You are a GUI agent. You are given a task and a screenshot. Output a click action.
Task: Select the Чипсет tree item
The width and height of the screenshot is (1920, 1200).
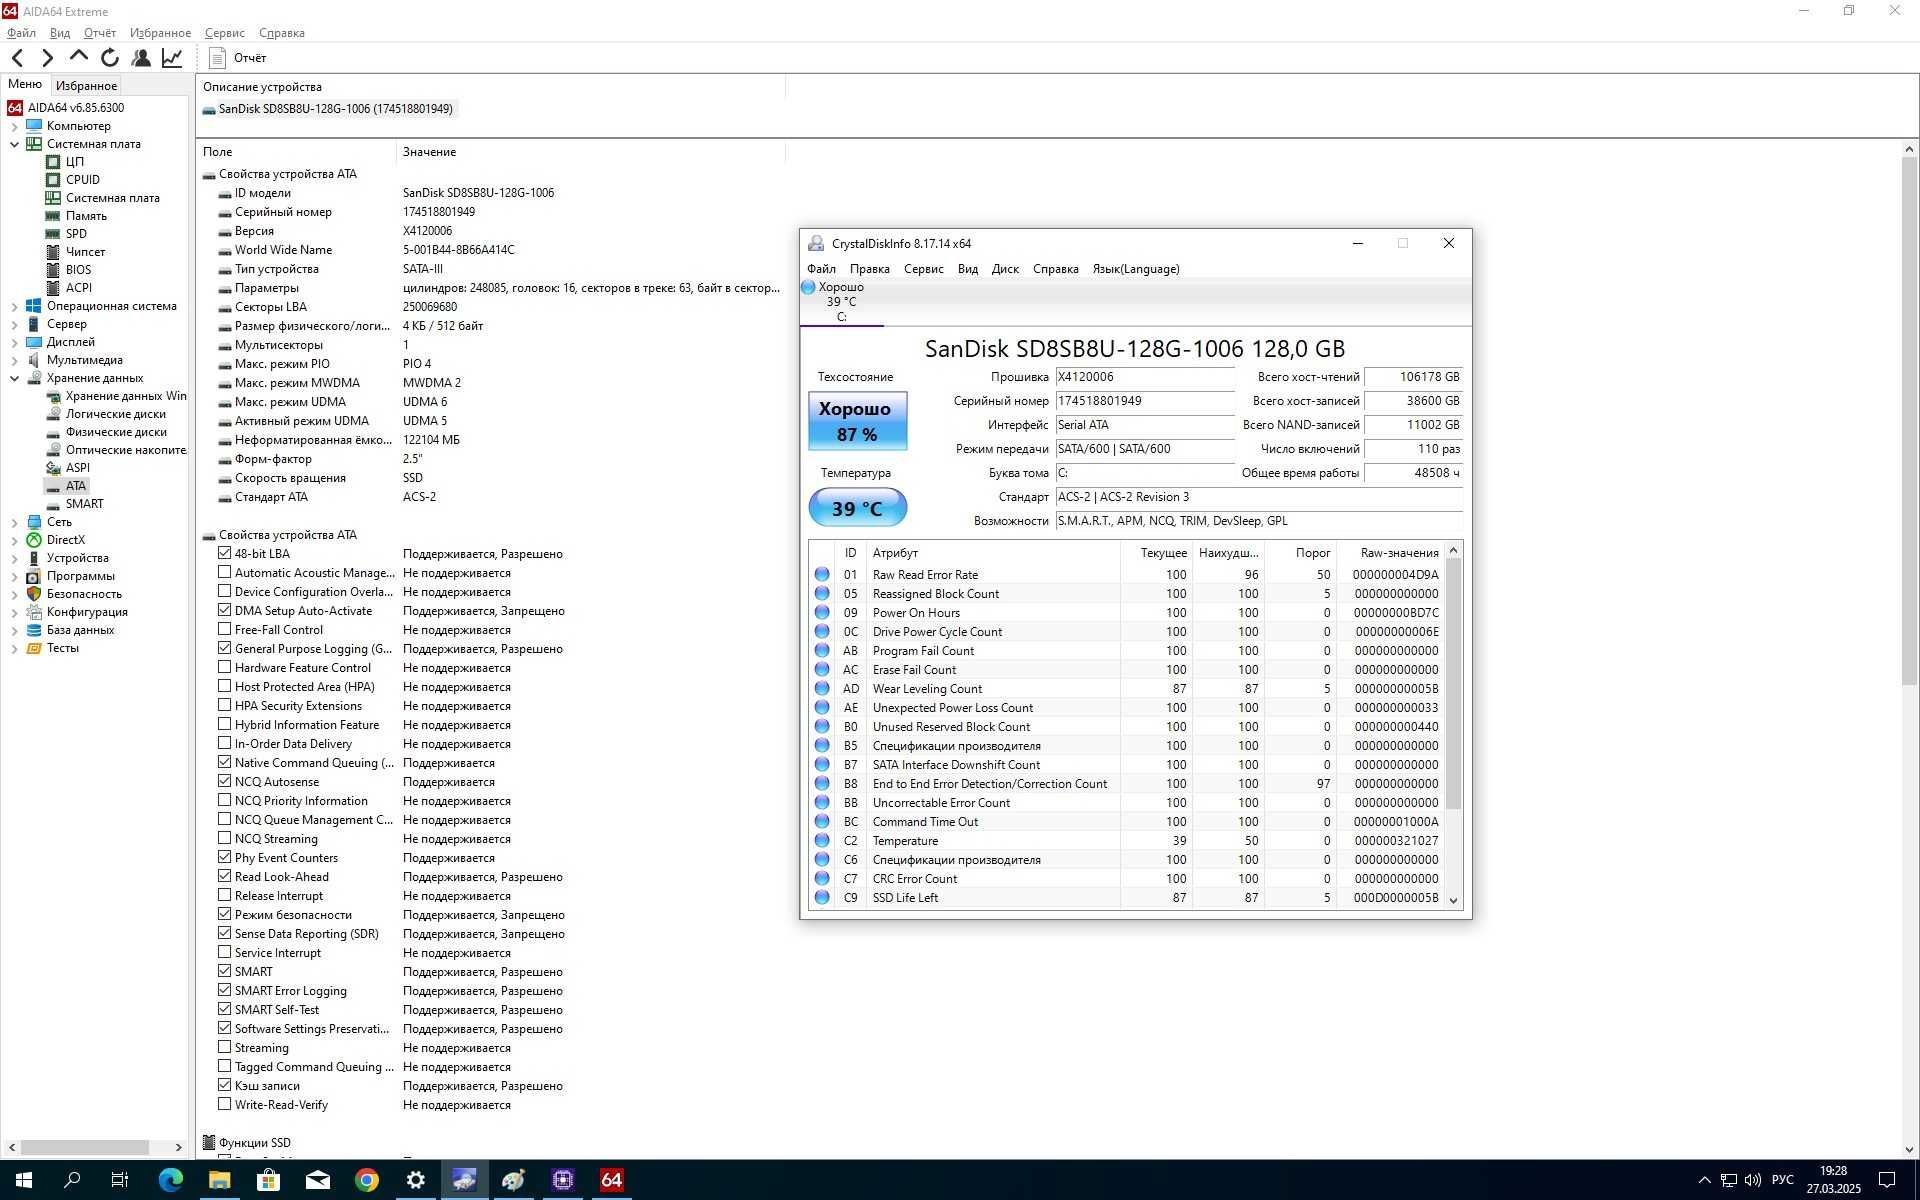pyautogui.click(x=85, y=252)
